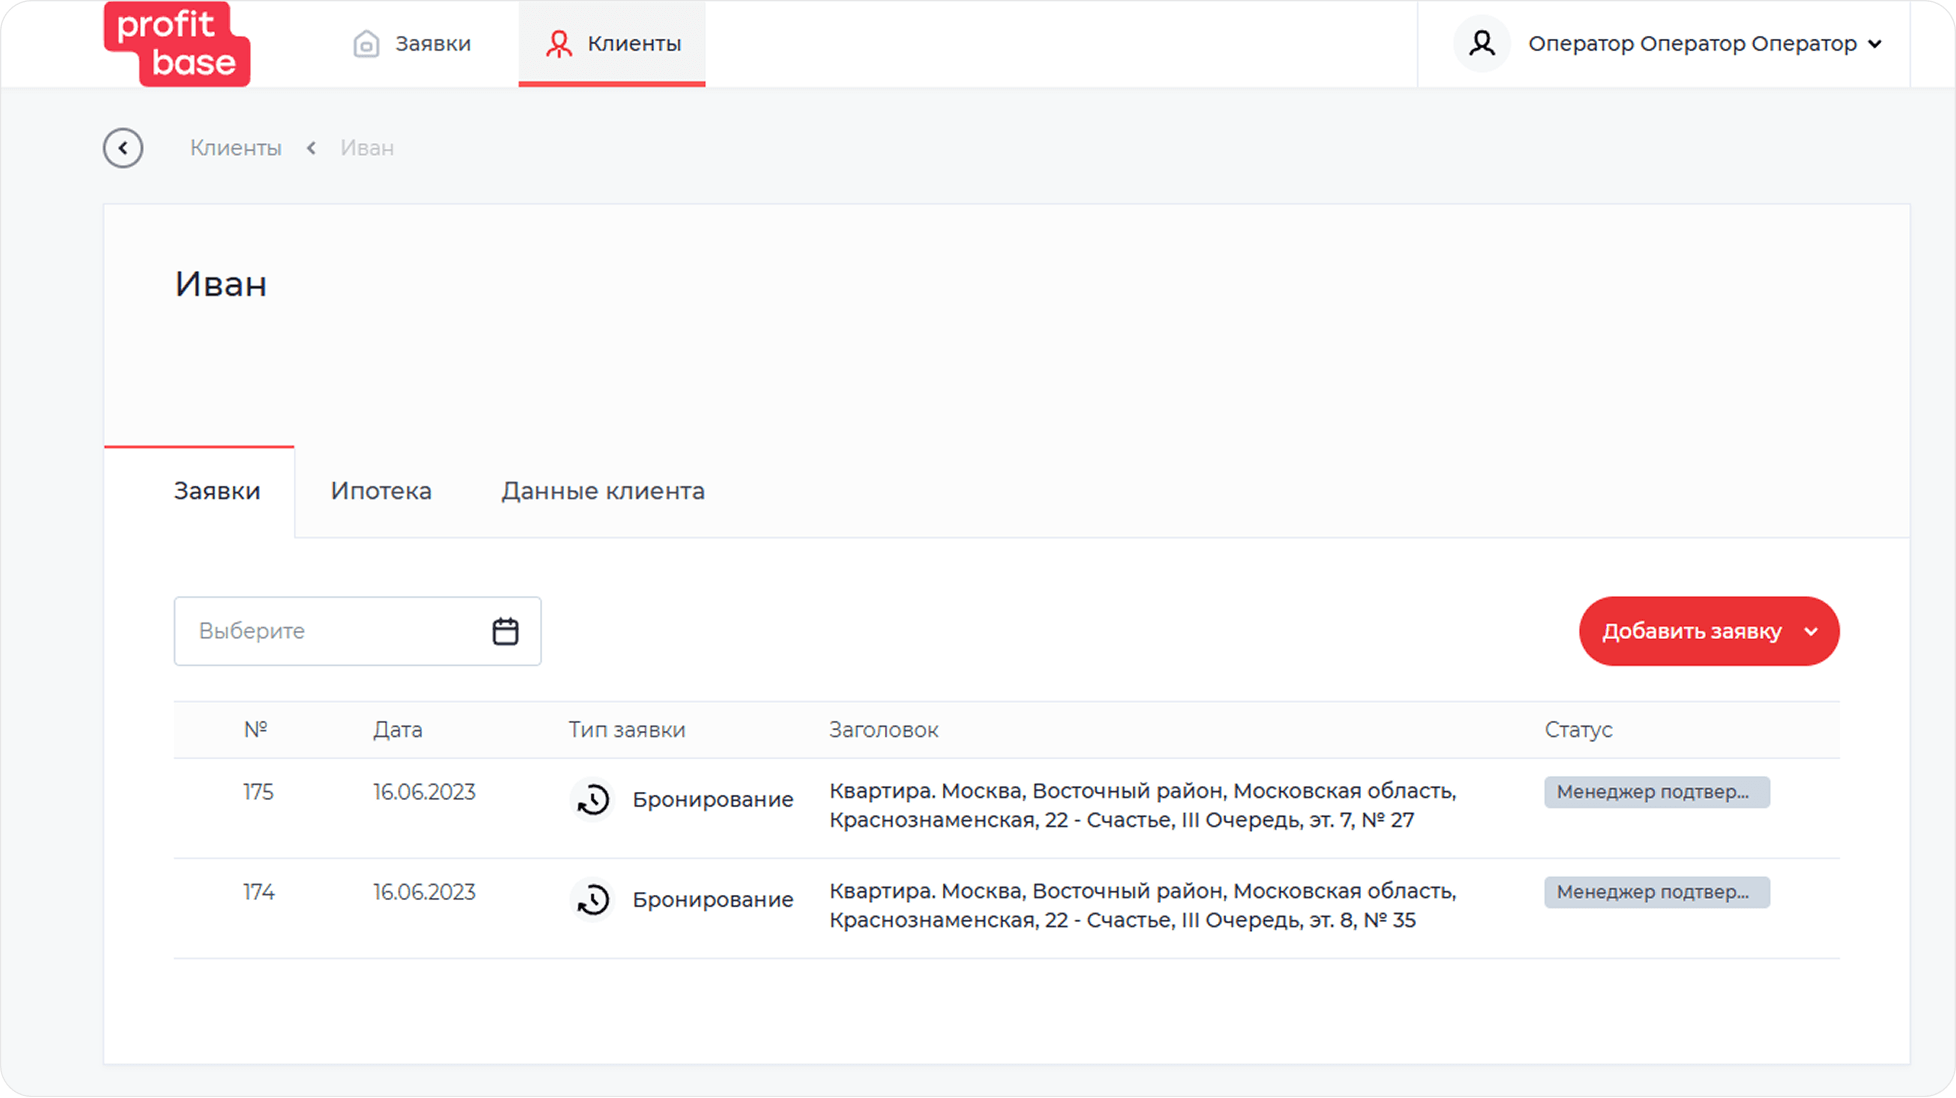This screenshot has height=1098, width=1956.
Task: Click the round back arrow button
Action: (x=123, y=148)
